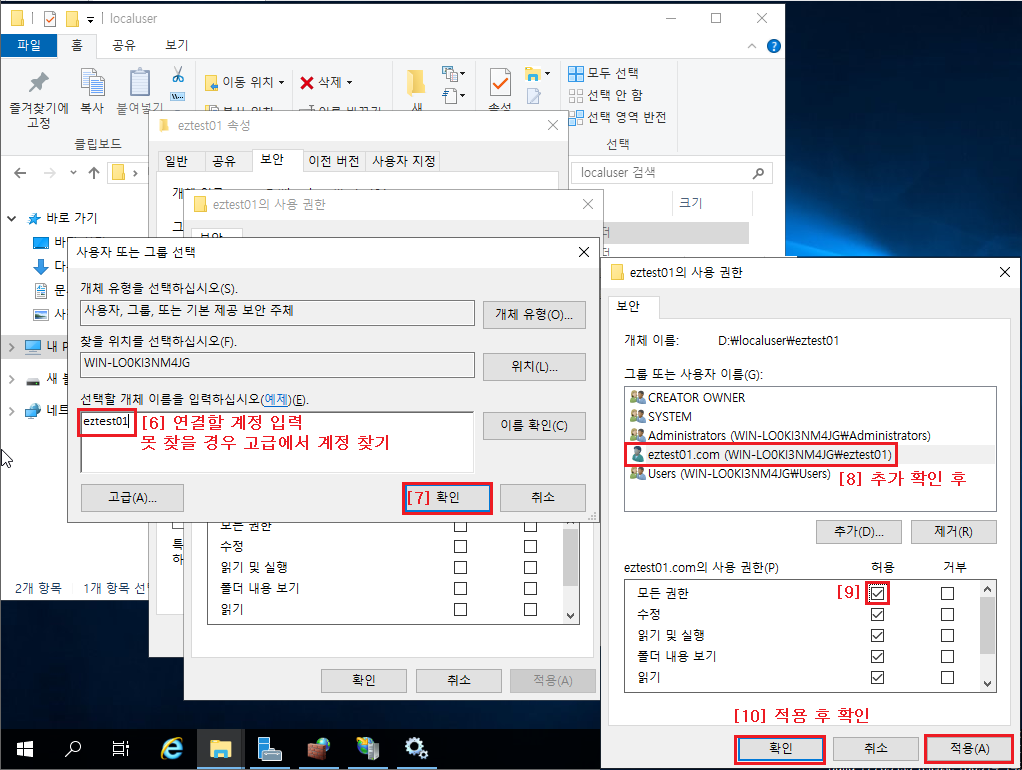This screenshot has width=1022, height=770.
Task: Click 이름 확인(C) button
Action: (534, 426)
